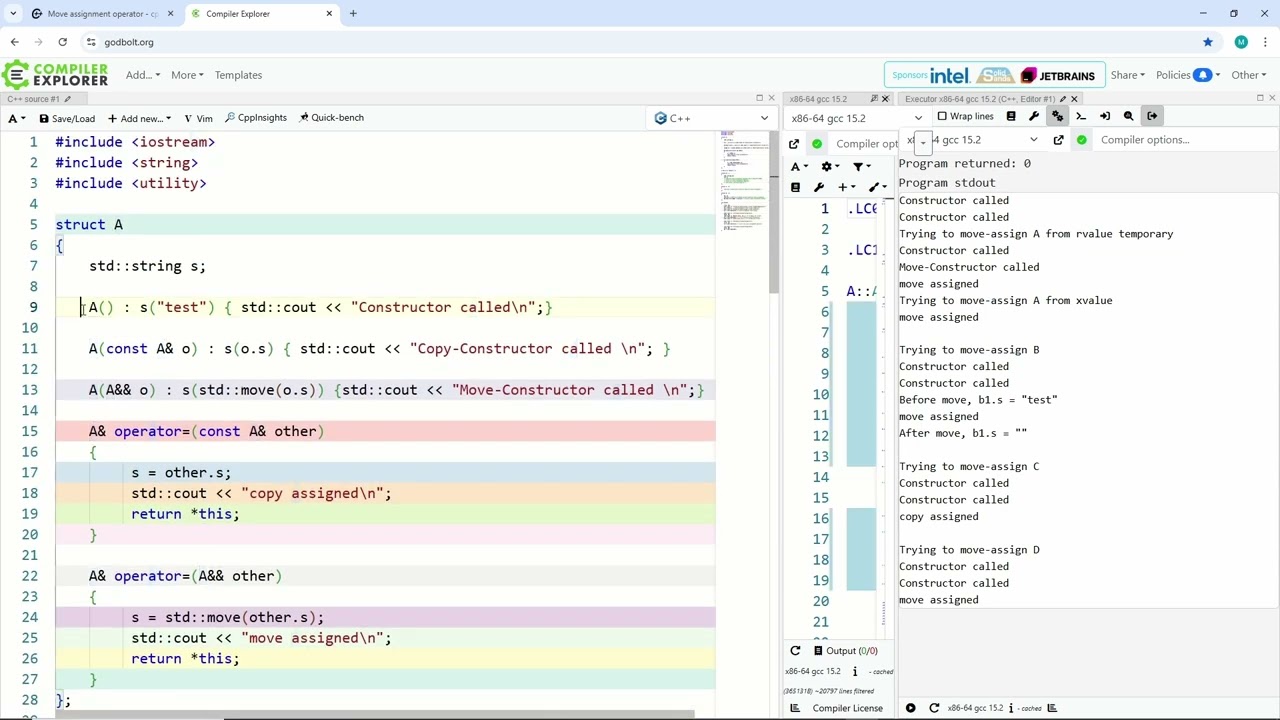Click the godbolt.org address bar

(640, 42)
